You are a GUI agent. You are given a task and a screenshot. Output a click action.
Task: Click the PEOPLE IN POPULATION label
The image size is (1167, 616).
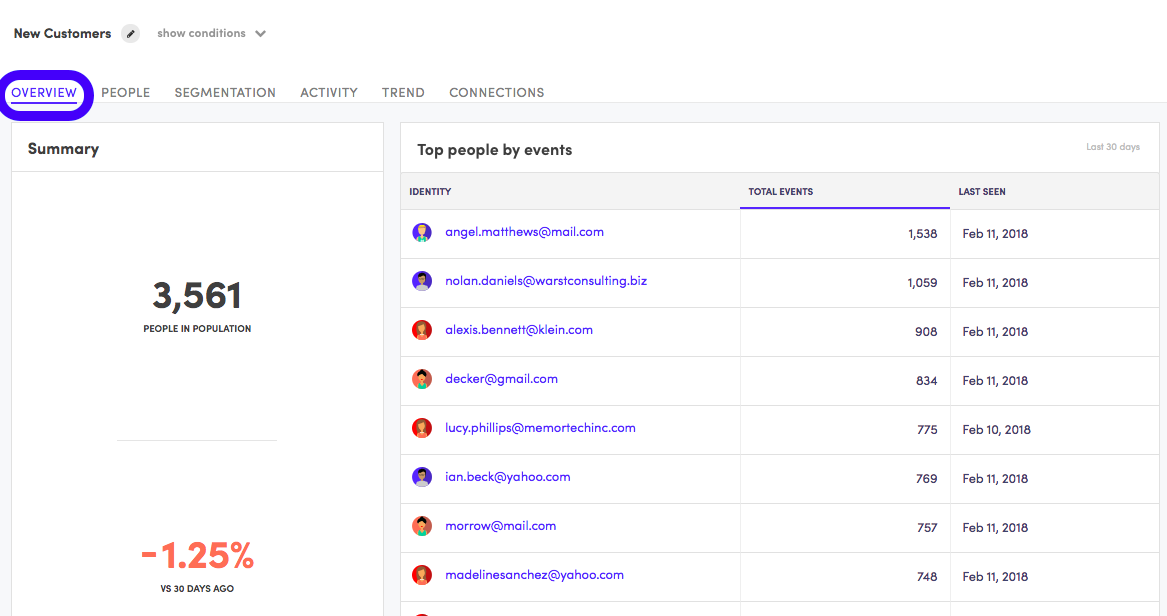tap(197, 329)
